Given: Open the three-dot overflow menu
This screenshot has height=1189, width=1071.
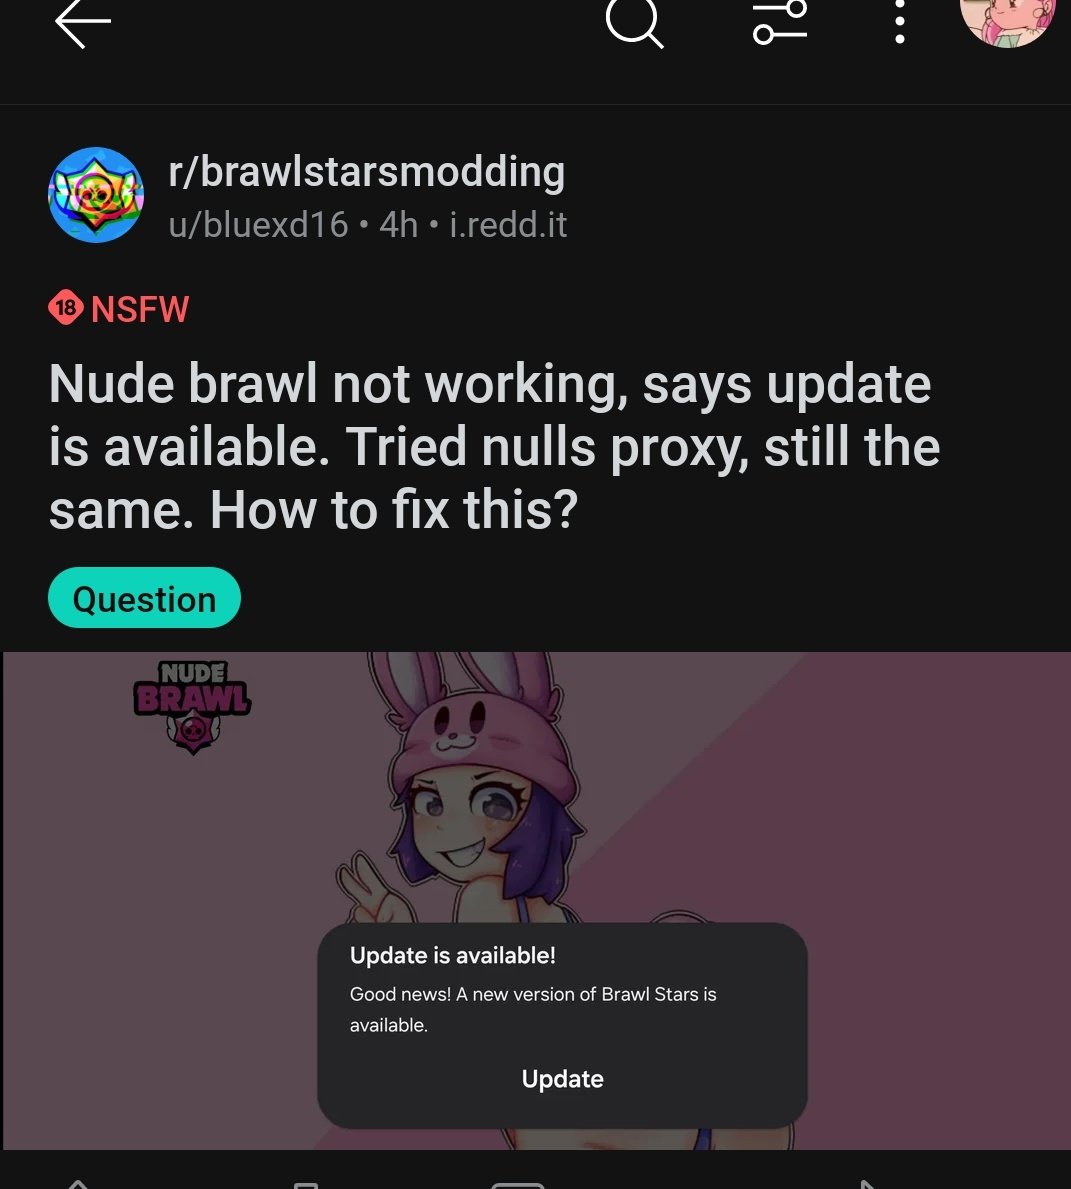Looking at the screenshot, I should click(x=900, y=22).
